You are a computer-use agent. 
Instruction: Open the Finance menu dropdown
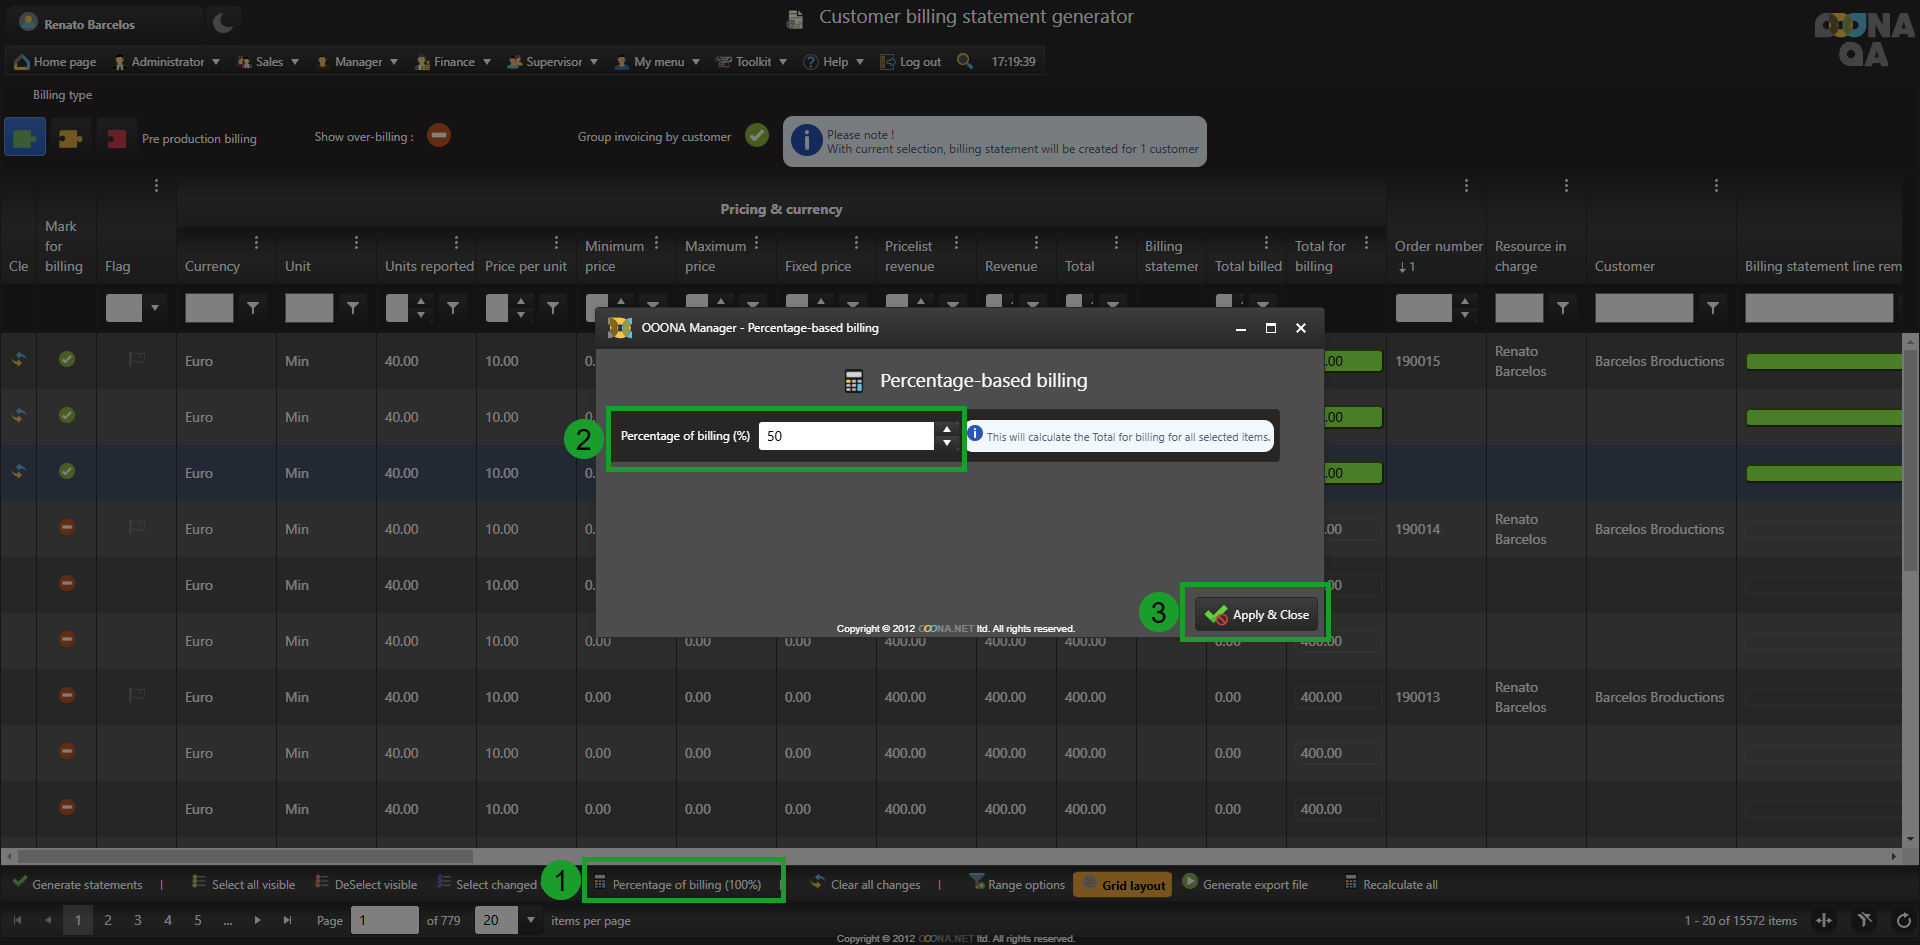[454, 62]
